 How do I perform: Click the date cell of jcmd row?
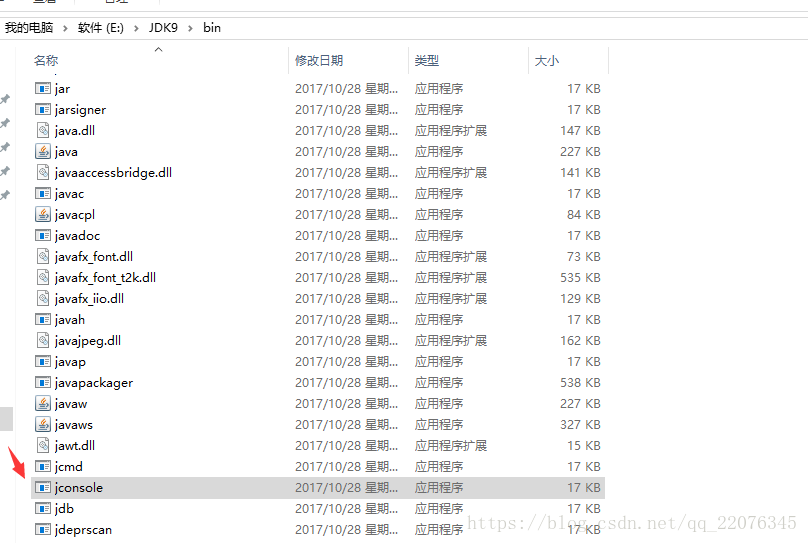click(346, 467)
